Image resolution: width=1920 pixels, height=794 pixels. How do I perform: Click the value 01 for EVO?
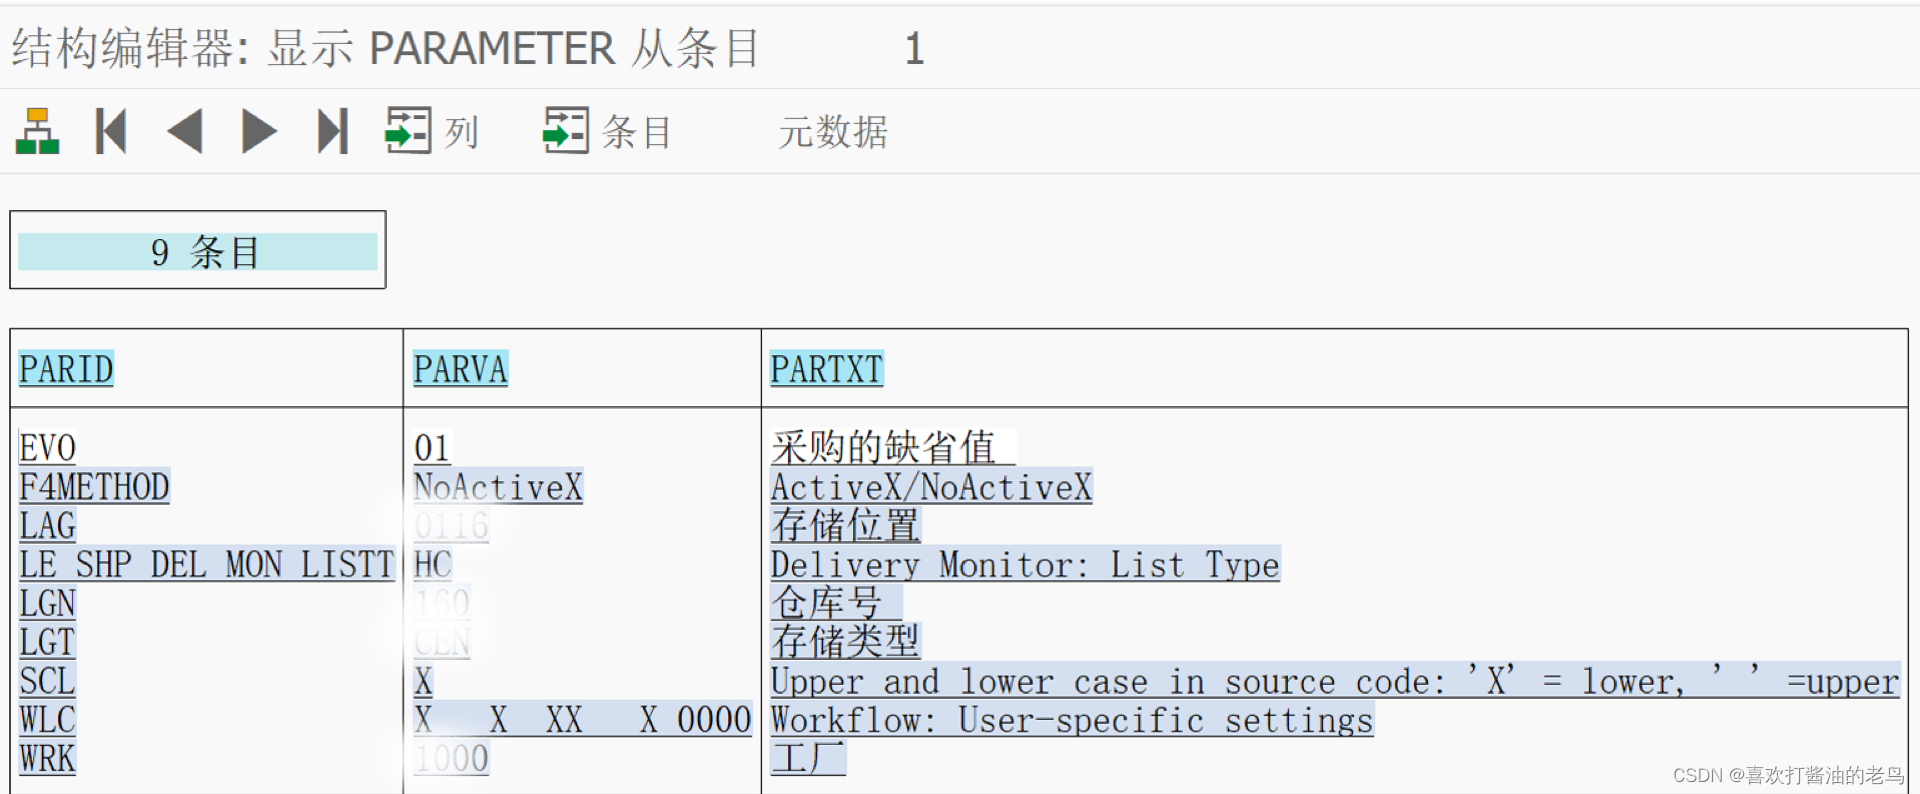tap(433, 448)
